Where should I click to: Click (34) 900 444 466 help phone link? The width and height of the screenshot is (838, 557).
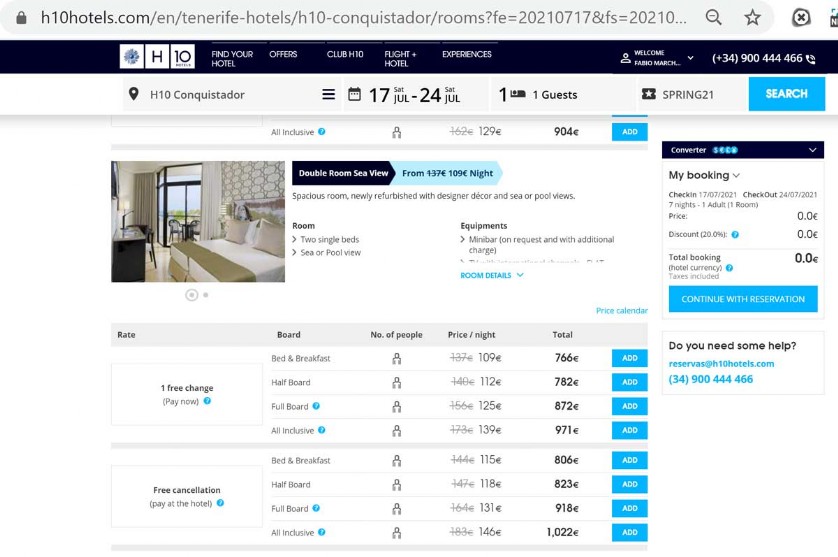(710, 379)
